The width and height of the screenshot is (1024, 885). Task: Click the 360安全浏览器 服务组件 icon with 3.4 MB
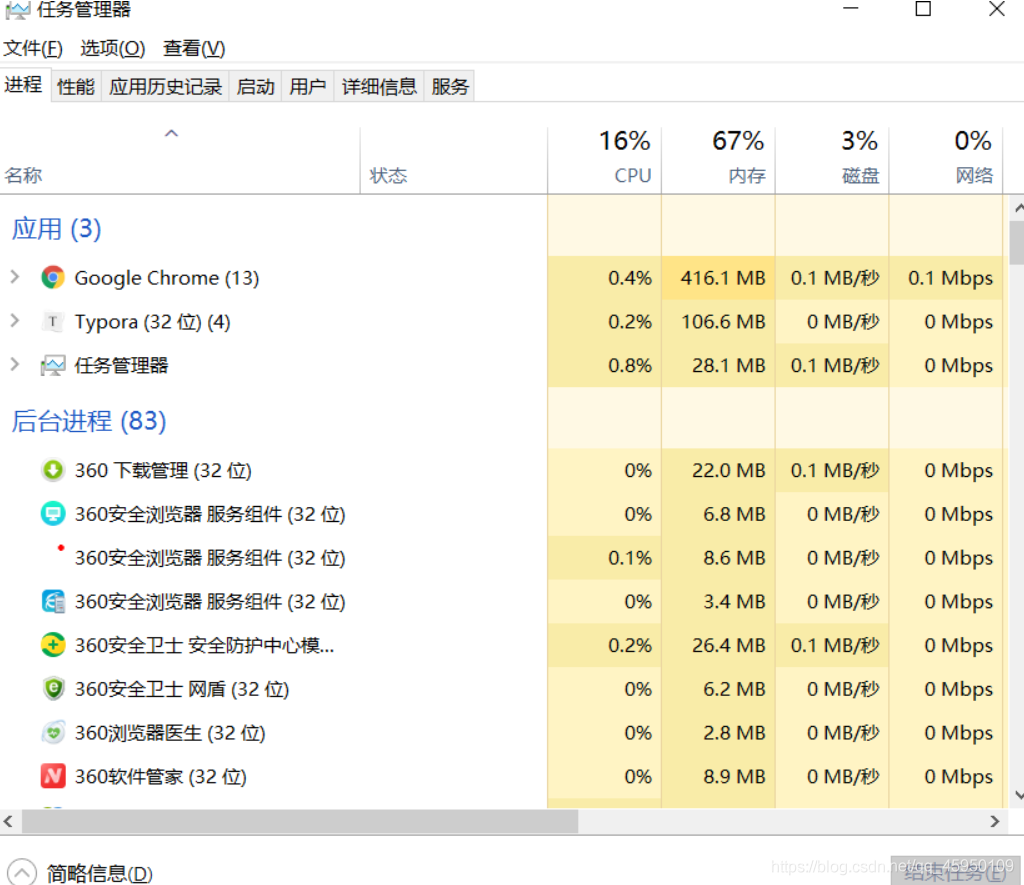53,602
